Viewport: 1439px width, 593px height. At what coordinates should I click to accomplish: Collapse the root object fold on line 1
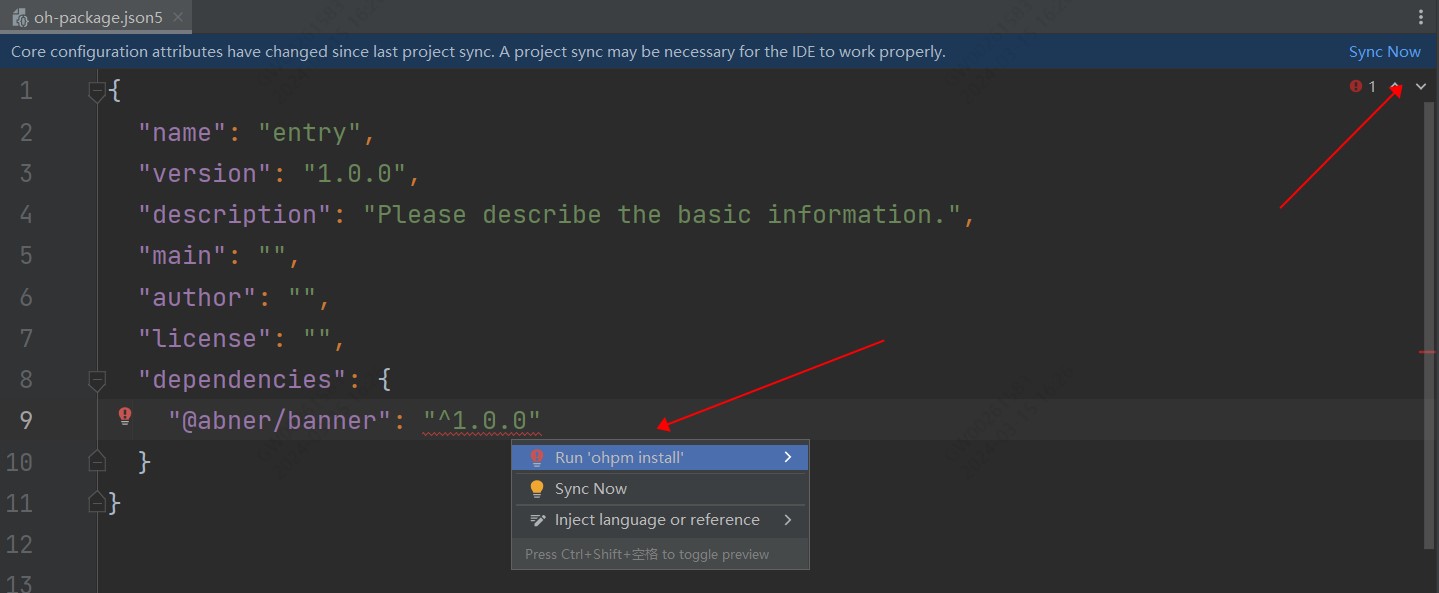(x=97, y=92)
